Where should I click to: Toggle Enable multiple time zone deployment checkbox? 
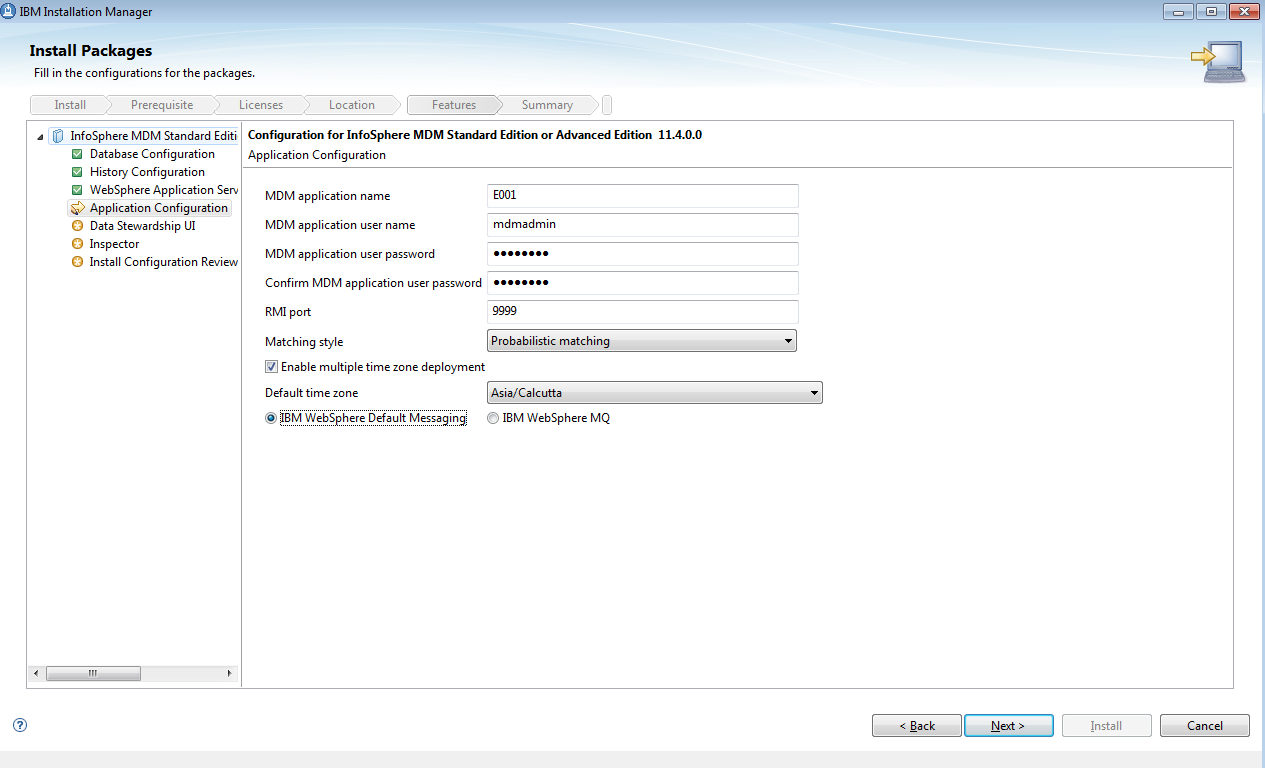coord(271,367)
